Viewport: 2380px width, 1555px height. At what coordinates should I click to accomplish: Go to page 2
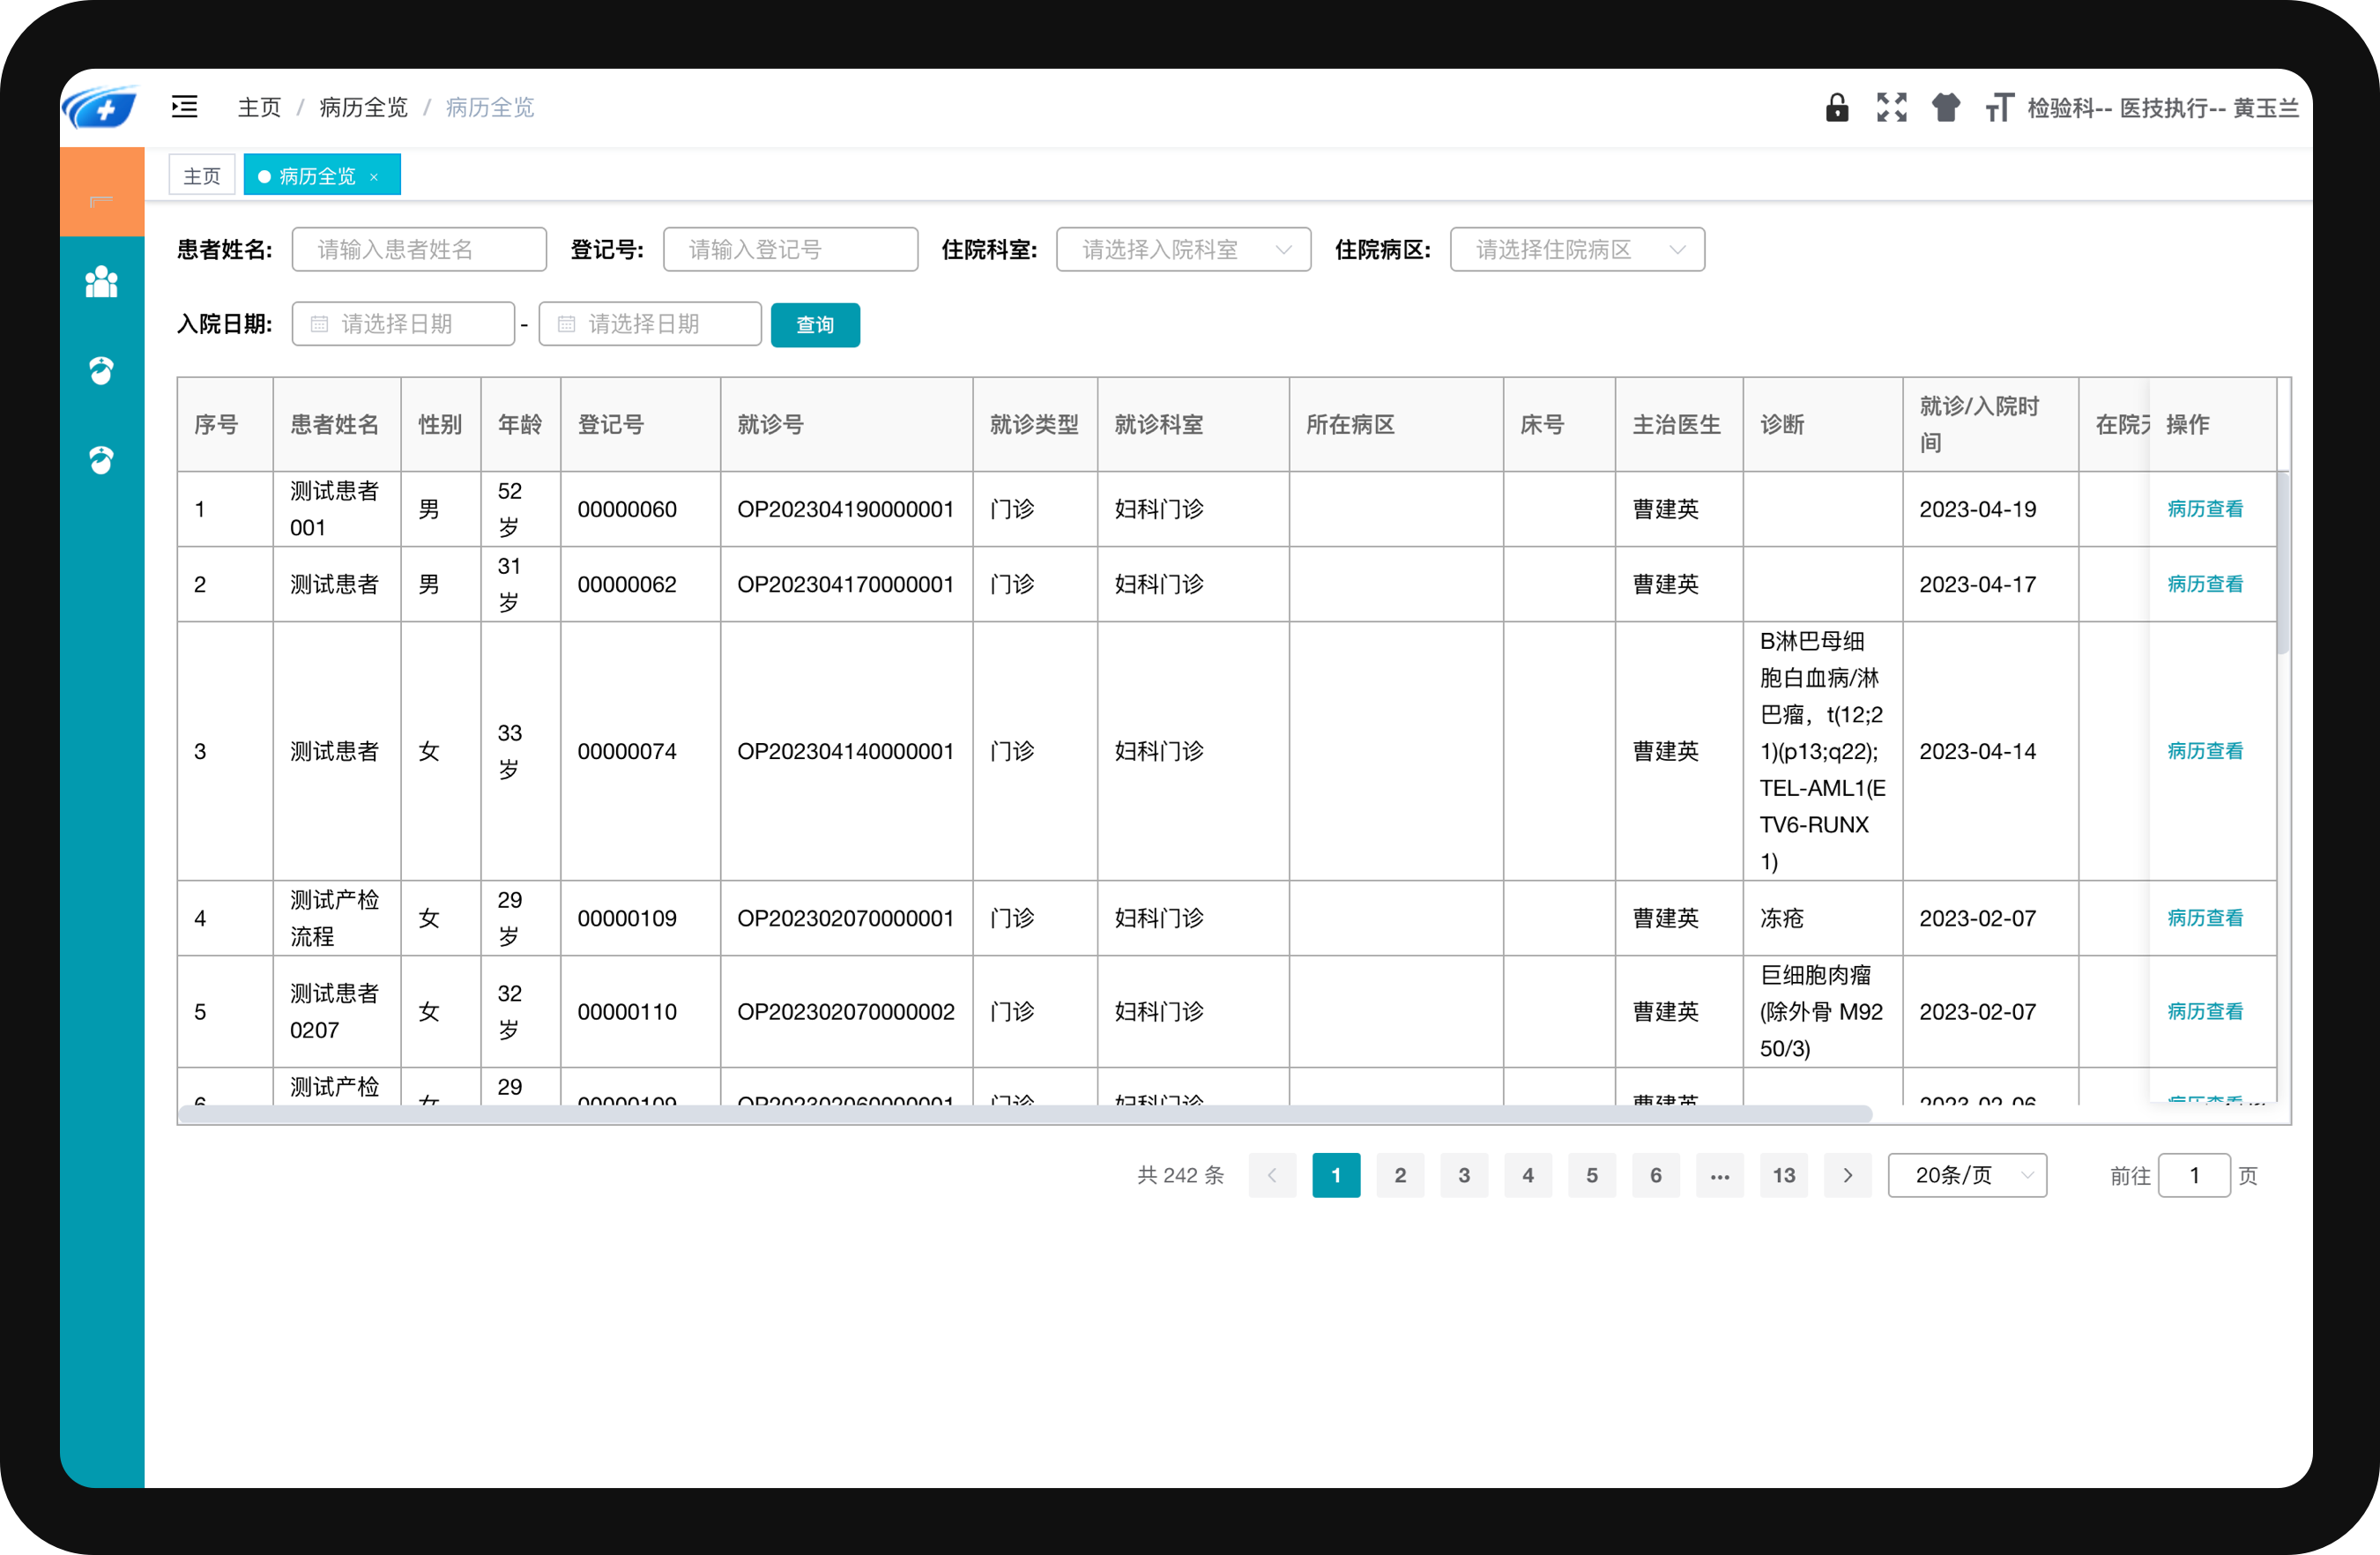tap(1400, 1175)
